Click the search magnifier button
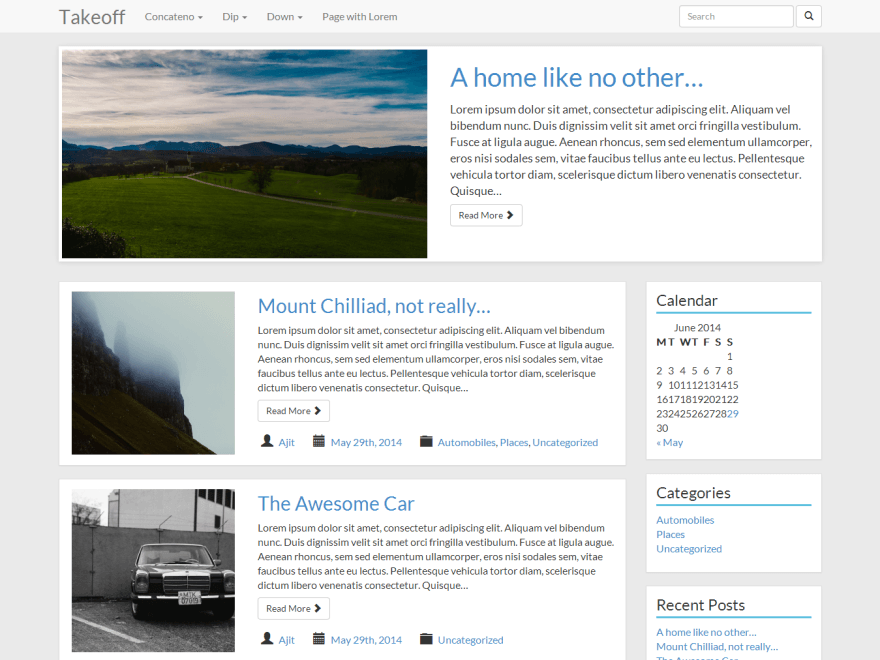This screenshot has width=880, height=660. [x=809, y=16]
